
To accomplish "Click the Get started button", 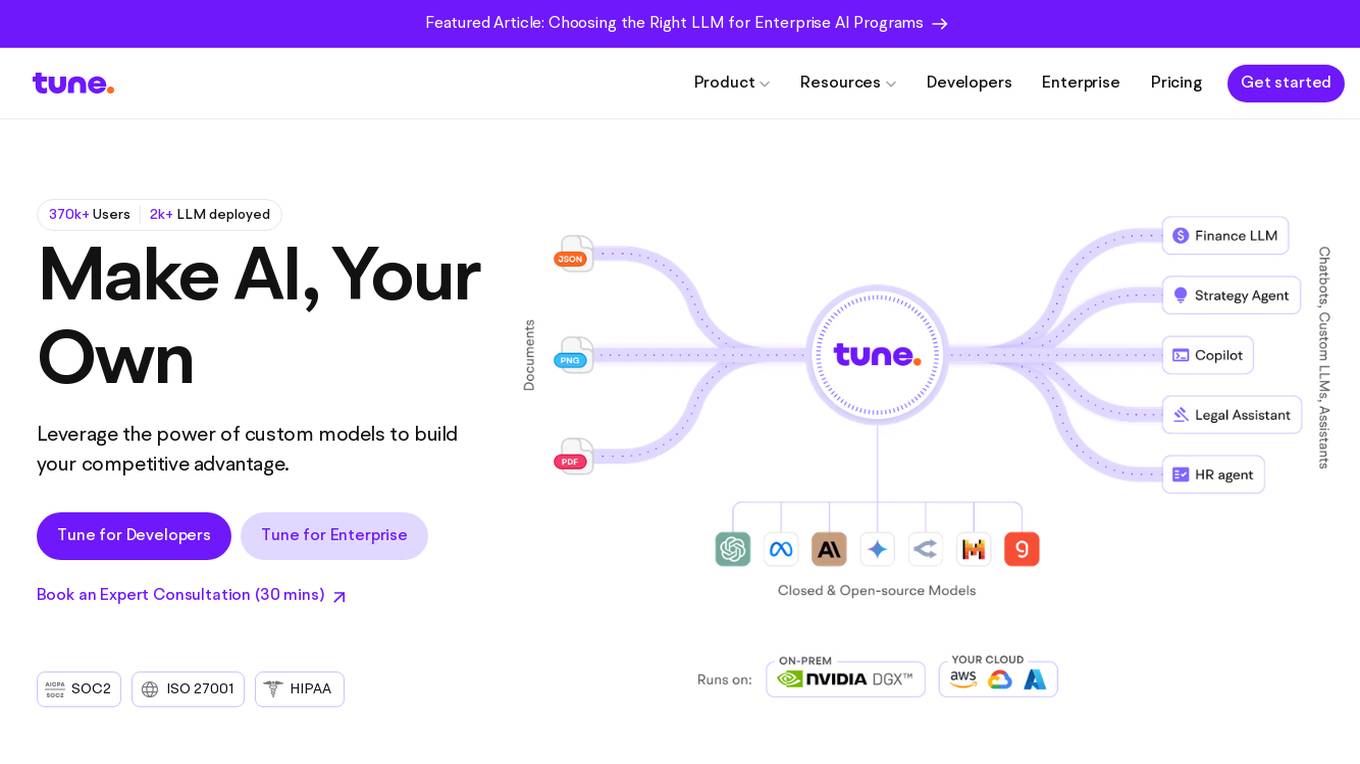I will pyautogui.click(x=1286, y=83).
